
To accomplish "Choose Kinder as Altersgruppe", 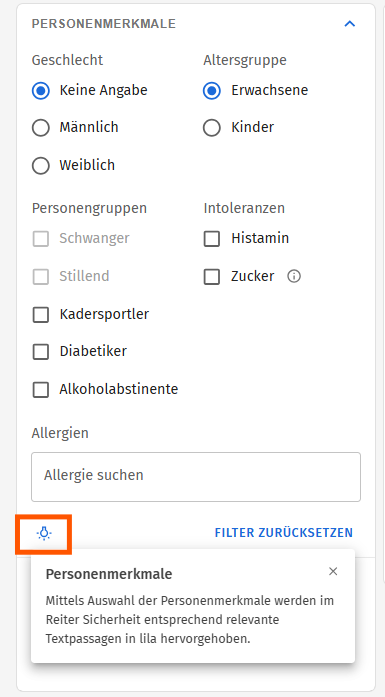I will (212, 128).
